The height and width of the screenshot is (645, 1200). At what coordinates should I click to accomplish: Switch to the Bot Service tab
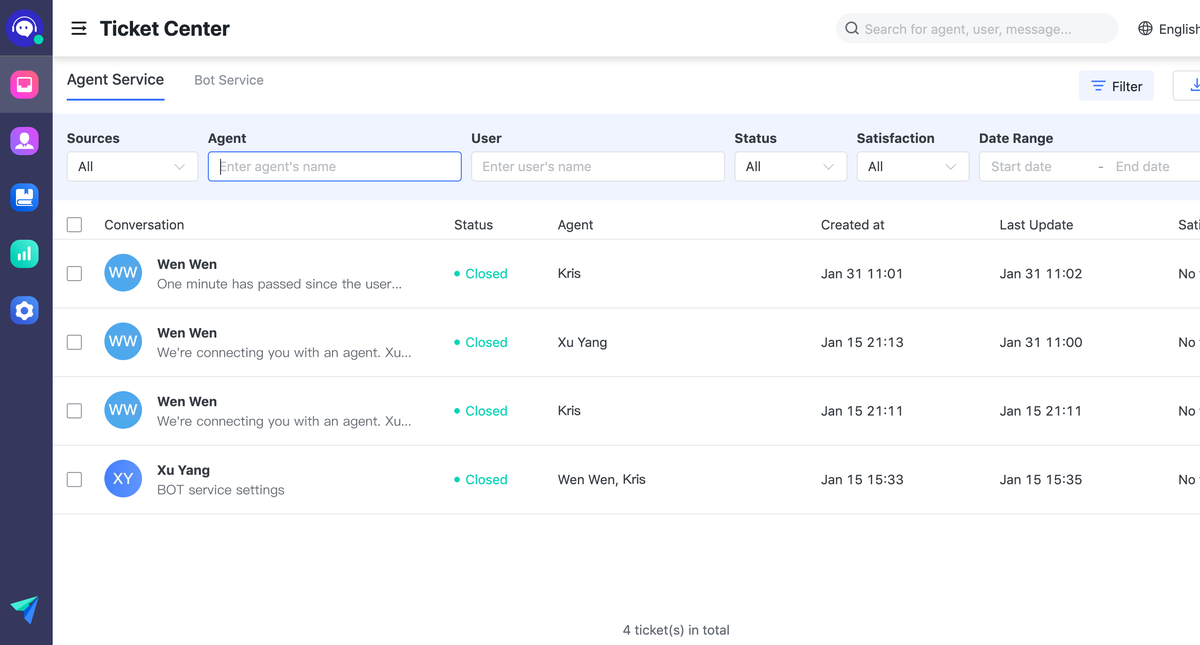click(x=229, y=80)
